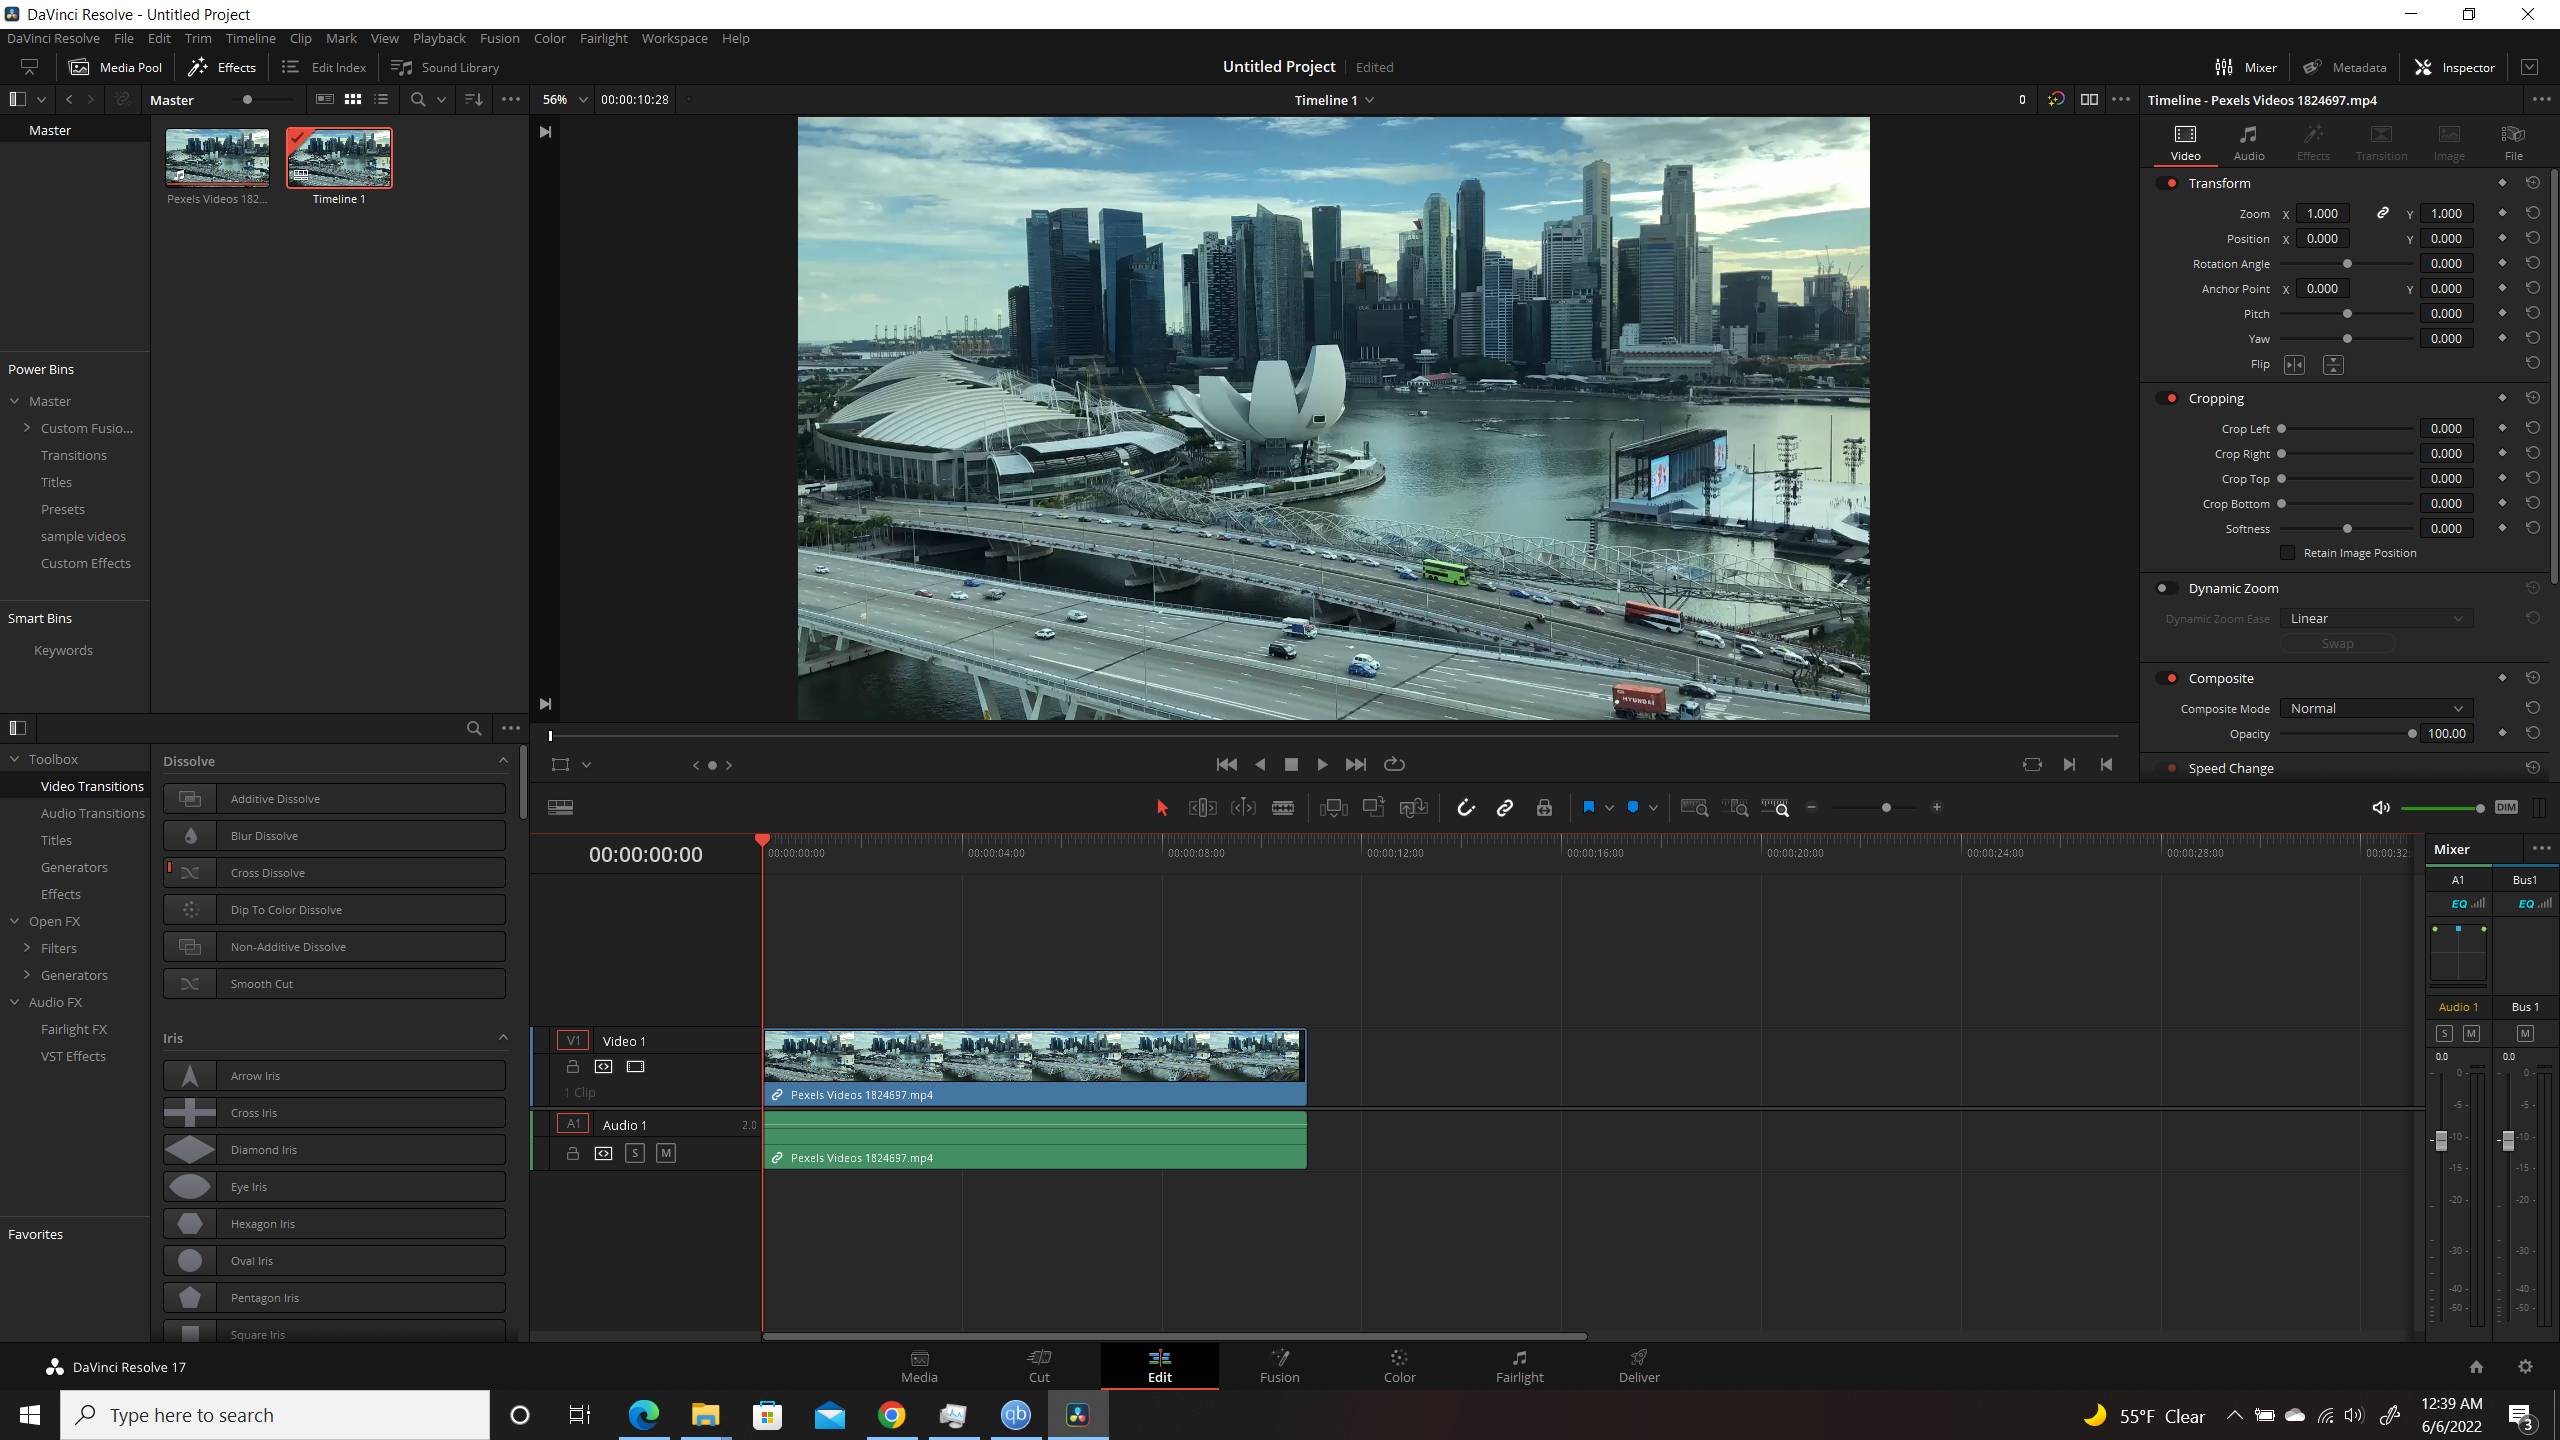The height and width of the screenshot is (1440, 2560).
Task: Select the Selection Mode arrow tool
Action: 1162,808
